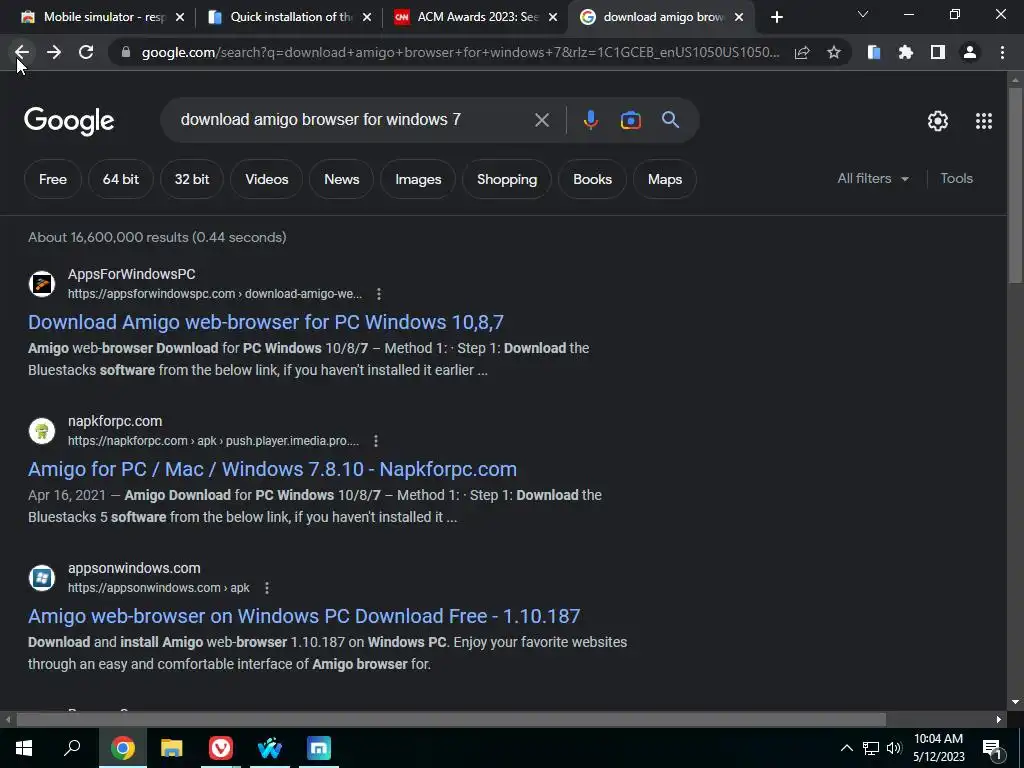Open the blue extension icon in toolbar
The image size is (1024, 768).
pyautogui.click(x=874, y=52)
